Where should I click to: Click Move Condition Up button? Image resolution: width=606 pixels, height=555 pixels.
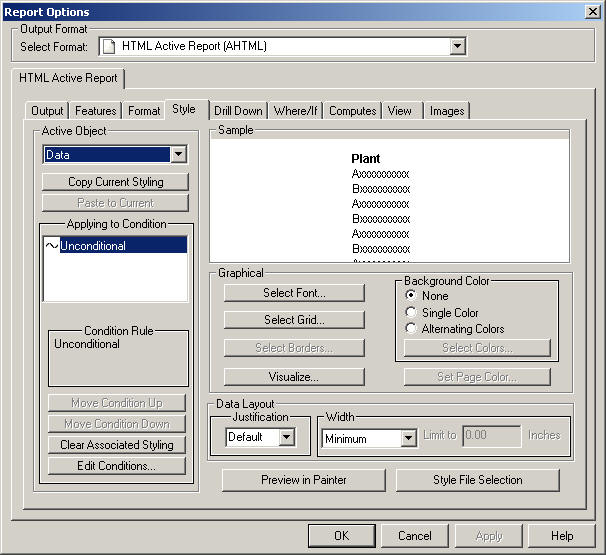pyautogui.click(x=117, y=403)
